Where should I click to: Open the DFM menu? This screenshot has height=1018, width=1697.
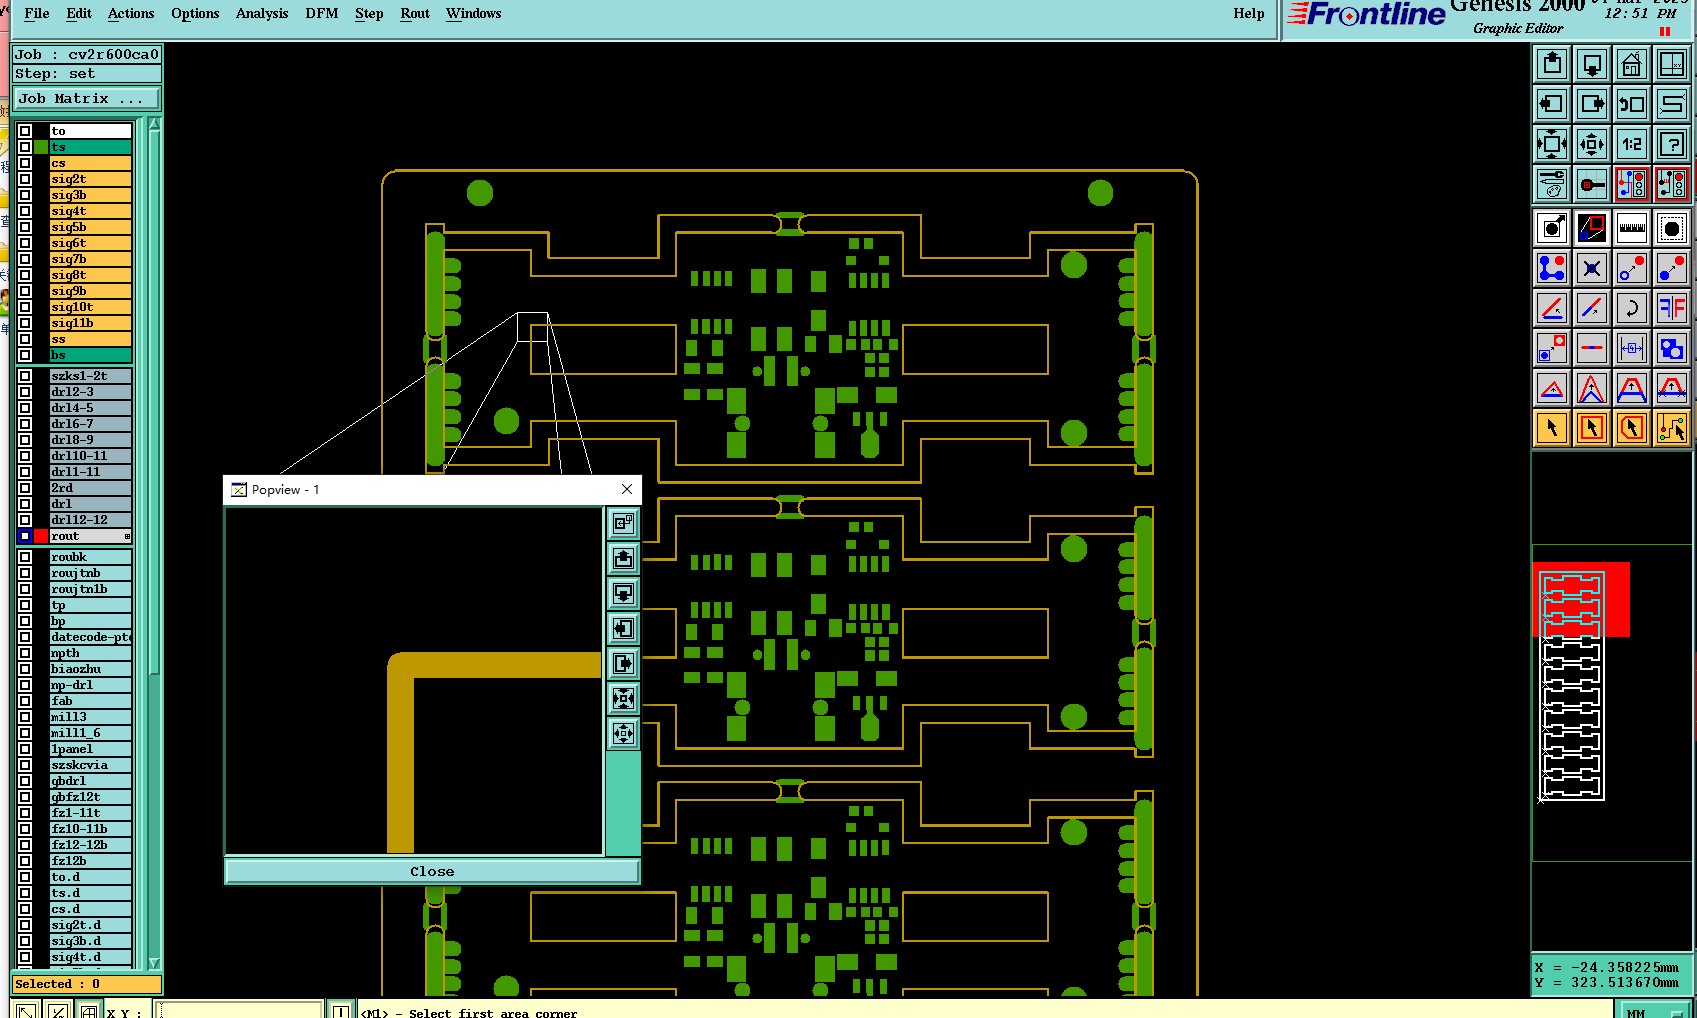[322, 13]
